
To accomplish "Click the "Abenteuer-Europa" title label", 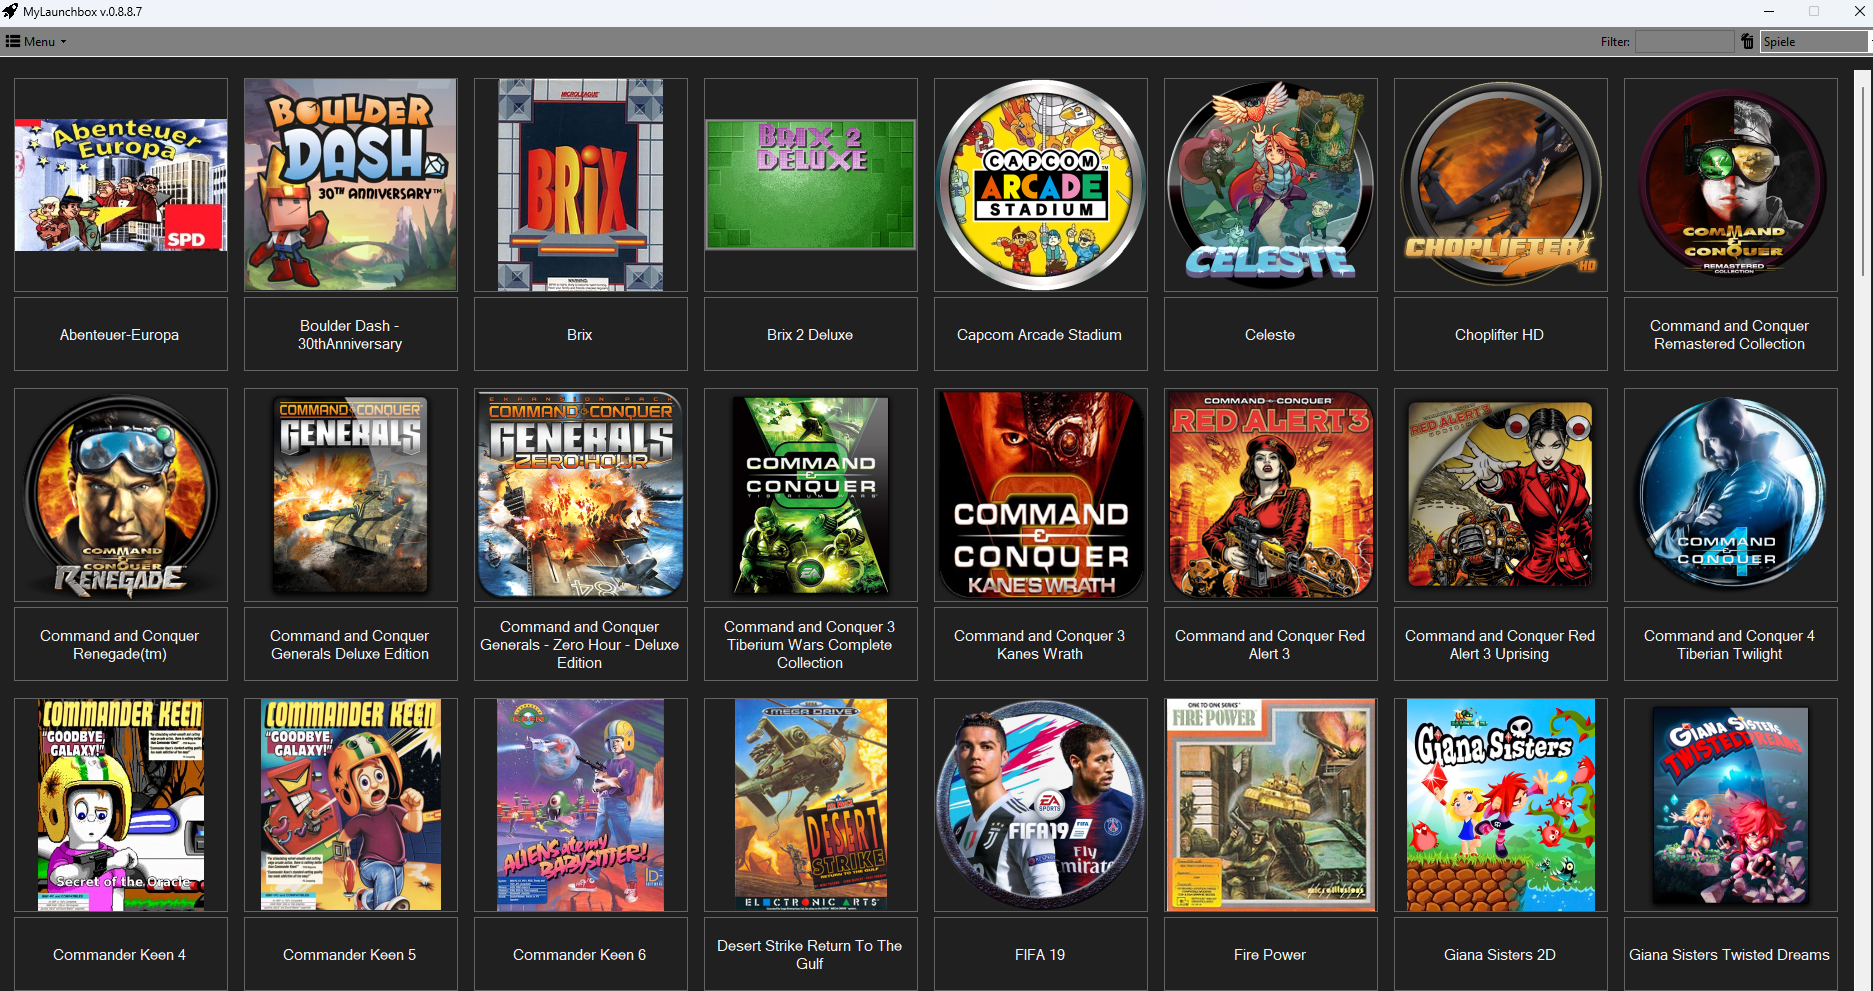I will (120, 335).
